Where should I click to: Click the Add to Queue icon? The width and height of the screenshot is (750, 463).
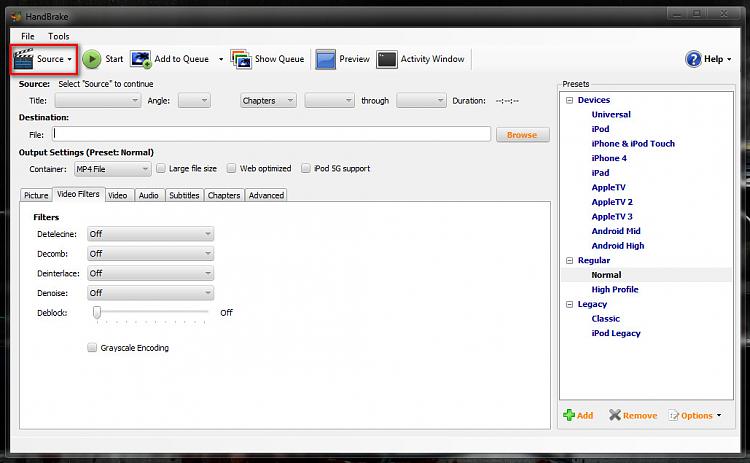[x=141, y=59]
